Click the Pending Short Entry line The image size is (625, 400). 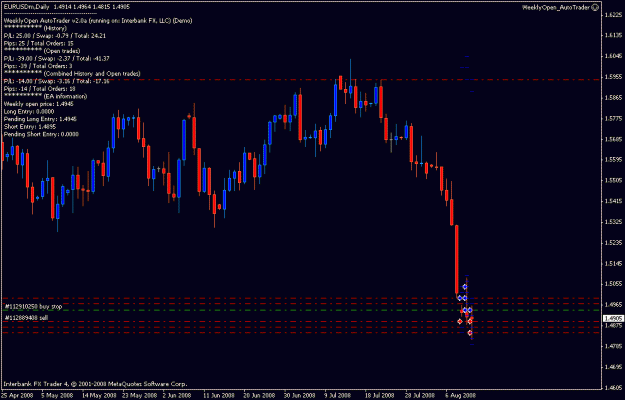[x=41, y=134]
